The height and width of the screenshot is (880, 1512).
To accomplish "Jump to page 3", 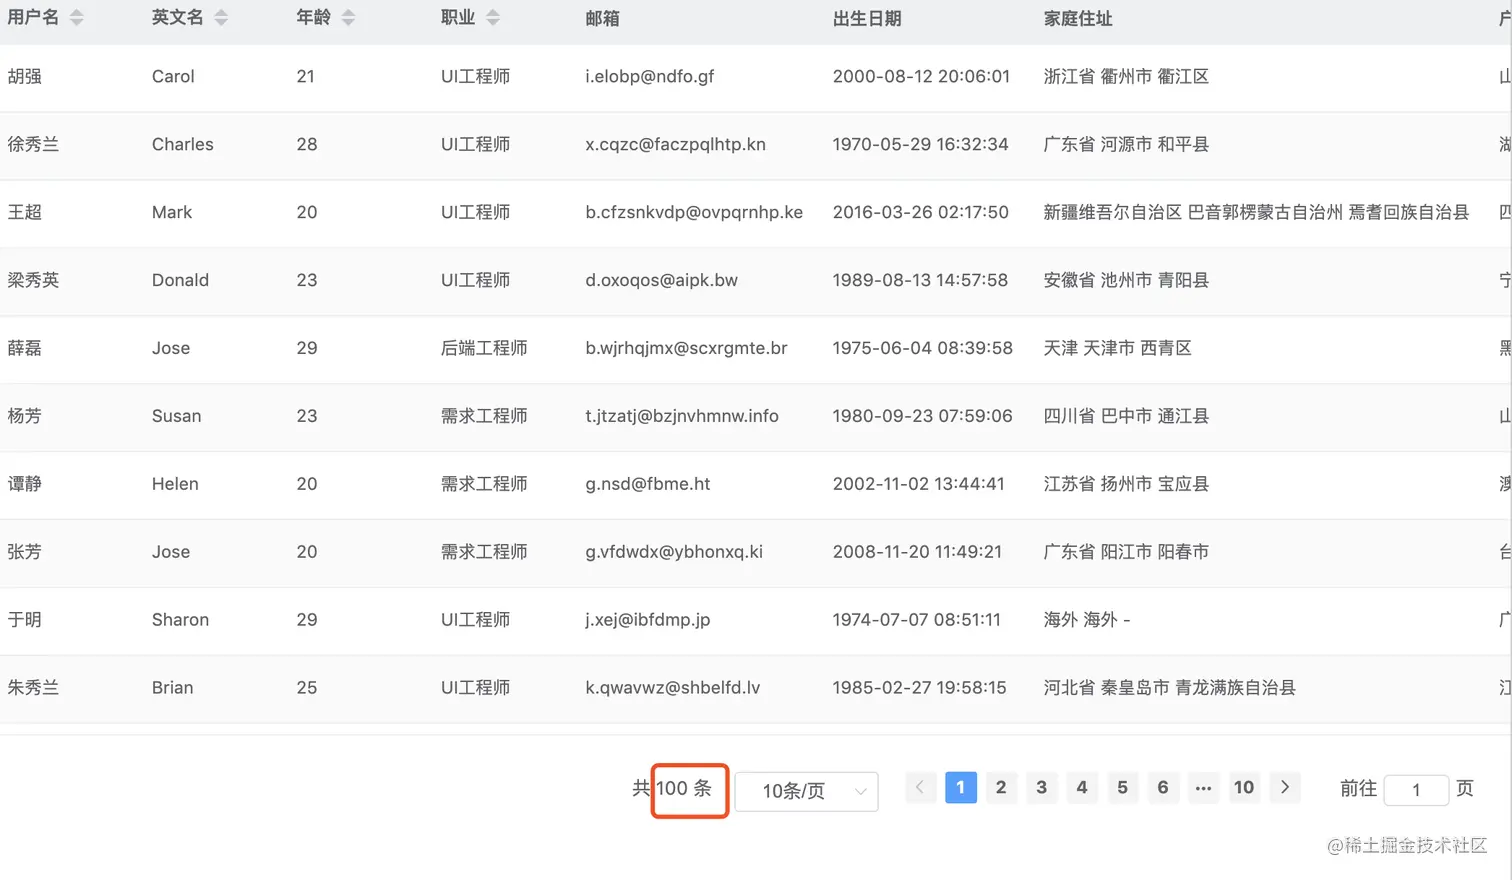I will coord(1041,787).
